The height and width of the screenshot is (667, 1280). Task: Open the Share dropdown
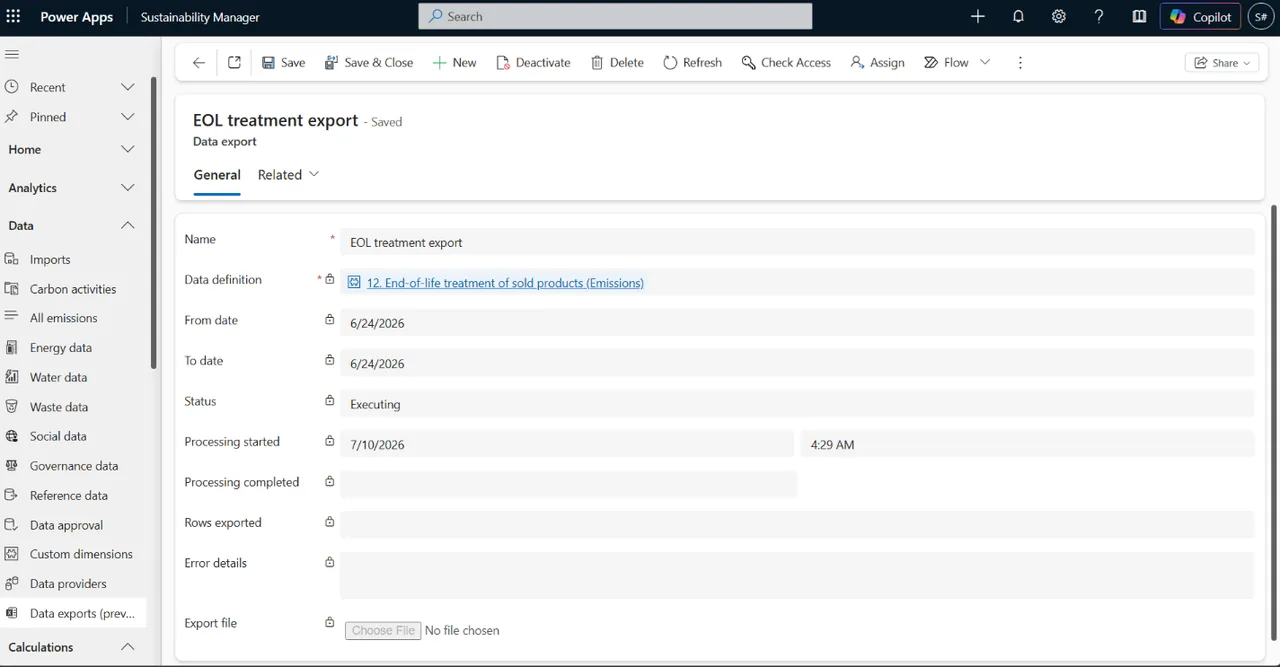[1222, 62]
